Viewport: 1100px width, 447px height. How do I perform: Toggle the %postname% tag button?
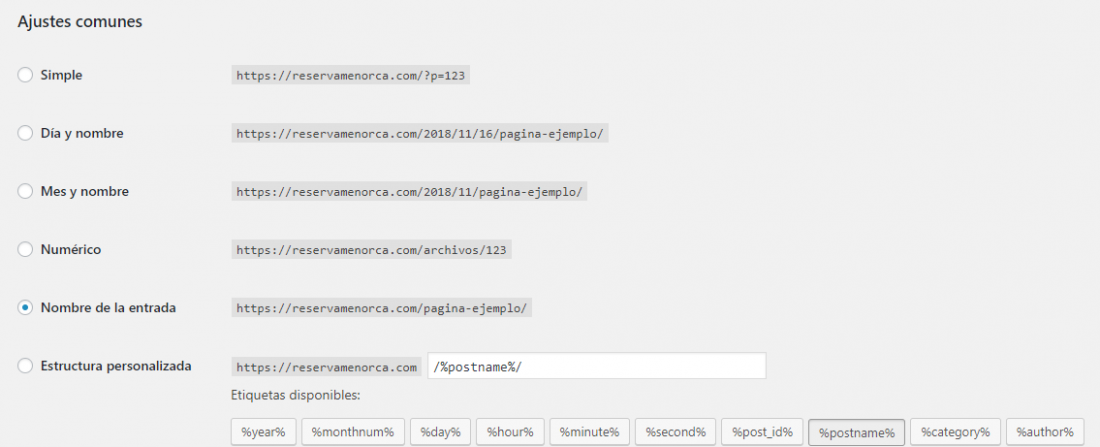857,432
